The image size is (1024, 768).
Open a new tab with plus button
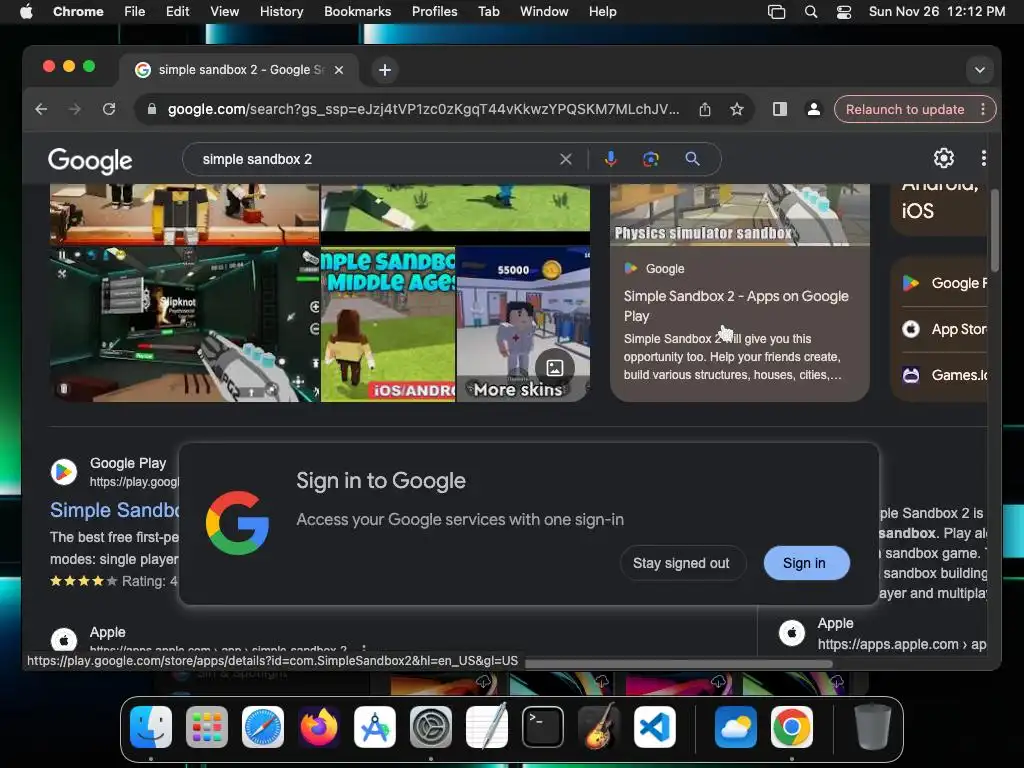coord(385,70)
